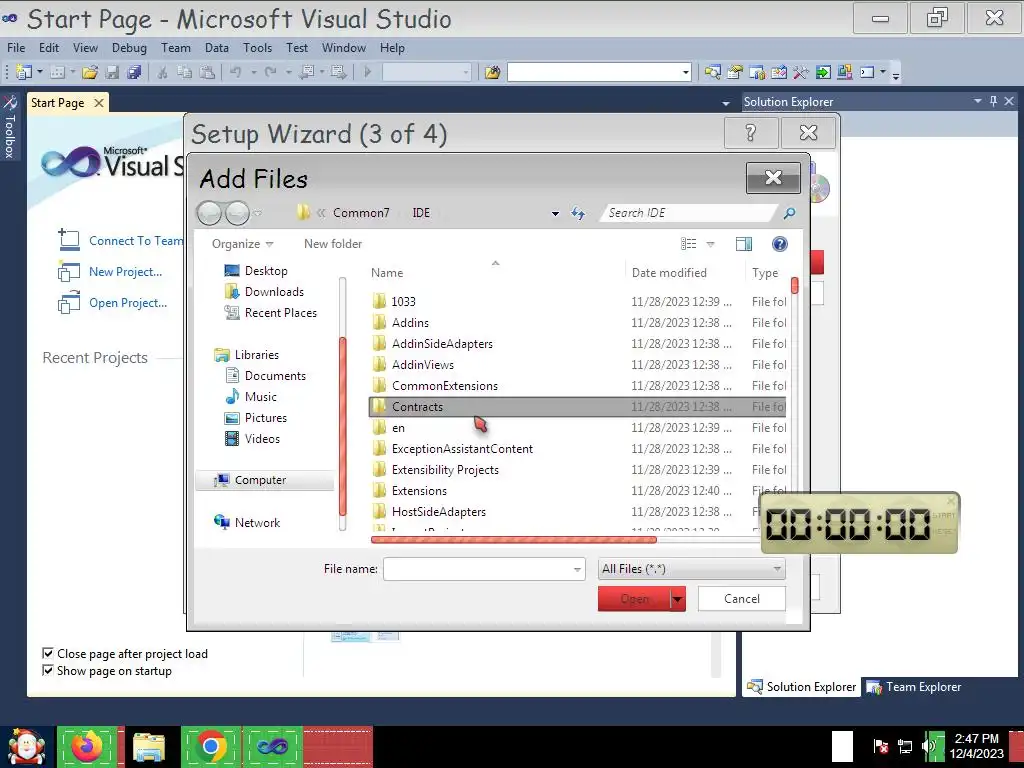Expand the address bar path dropdown
This screenshot has width=1024, height=768.
click(x=555, y=214)
